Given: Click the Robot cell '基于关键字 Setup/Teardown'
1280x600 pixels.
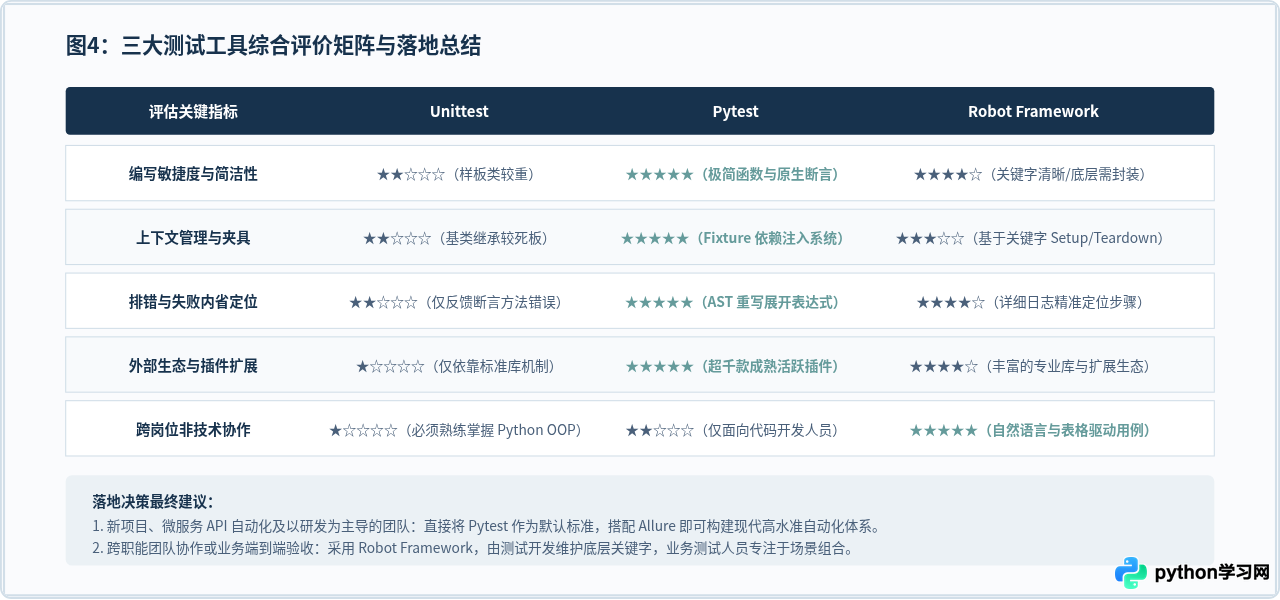Looking at the screenshot, I should [x=1033, y=238].
